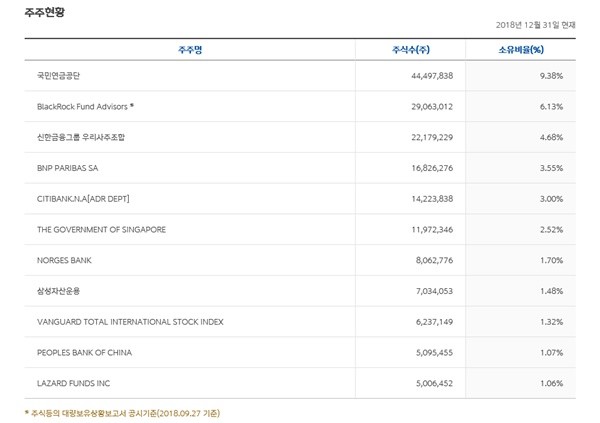
Task: Click ownership ratio 4.68%
Action: (x=551, y=137)
